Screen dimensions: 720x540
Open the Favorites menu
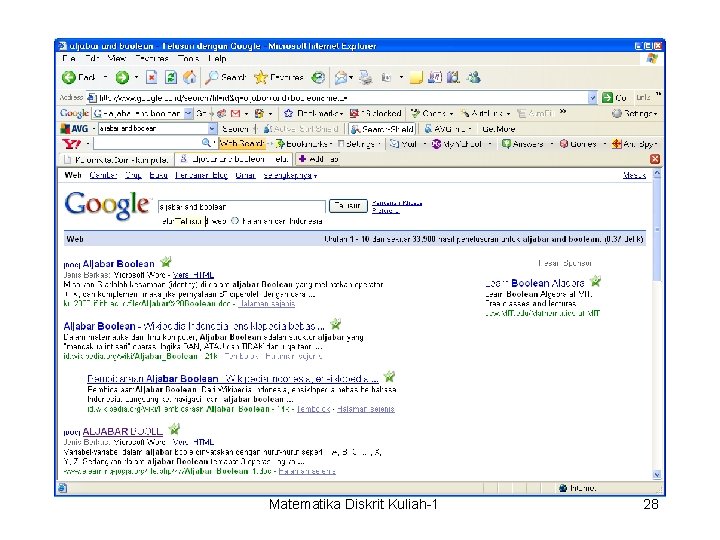(152, 59)
